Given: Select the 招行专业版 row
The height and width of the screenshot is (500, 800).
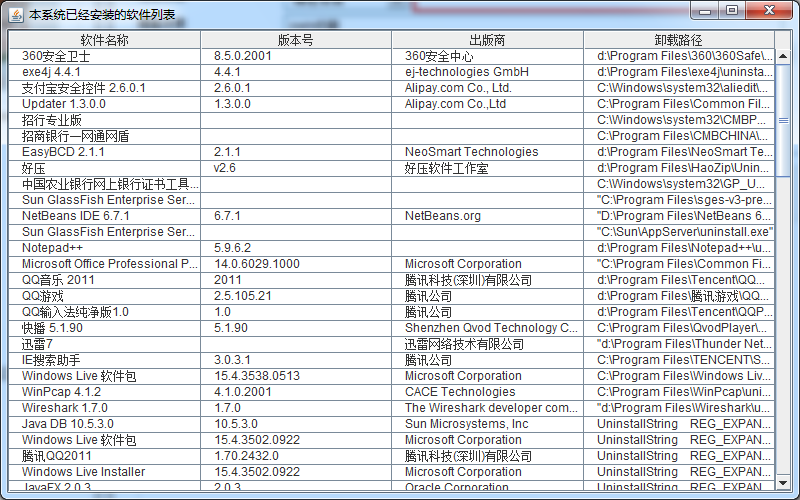Looking at the screenshot, I should pos(392,120).
